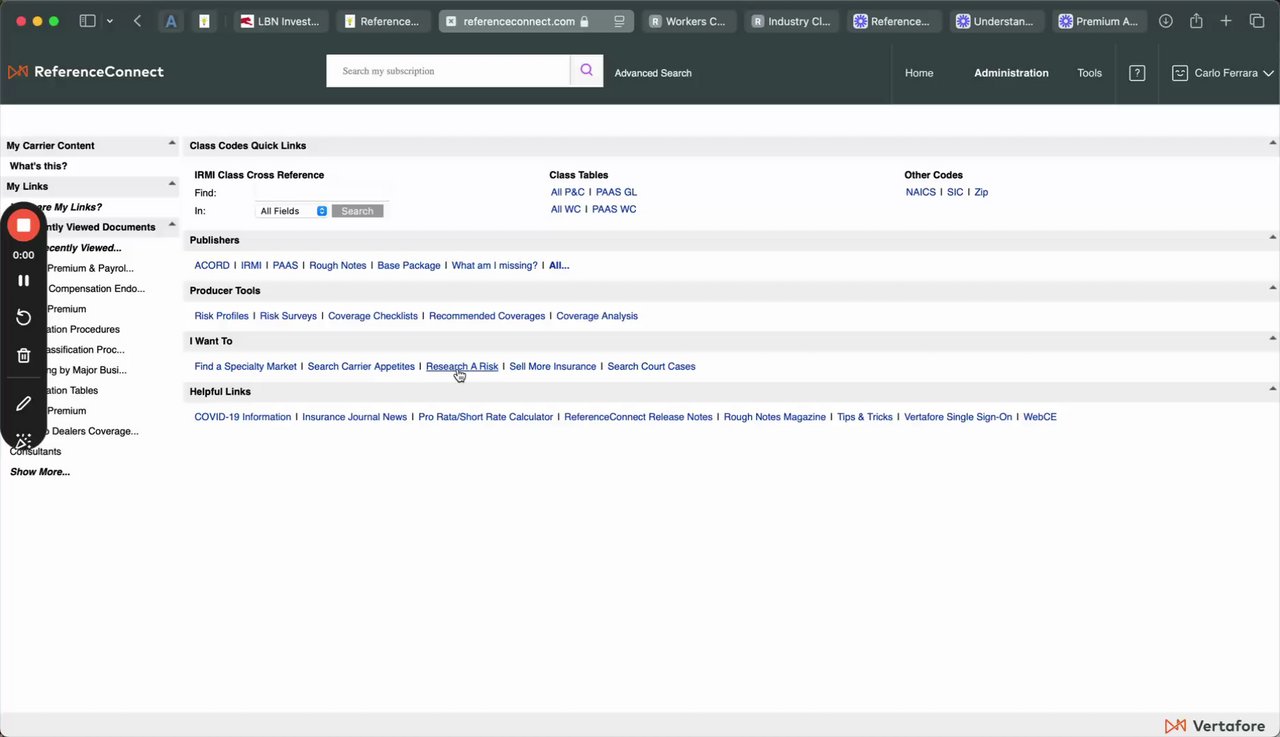Open the ACORD publisher link

tap(212, 265)
